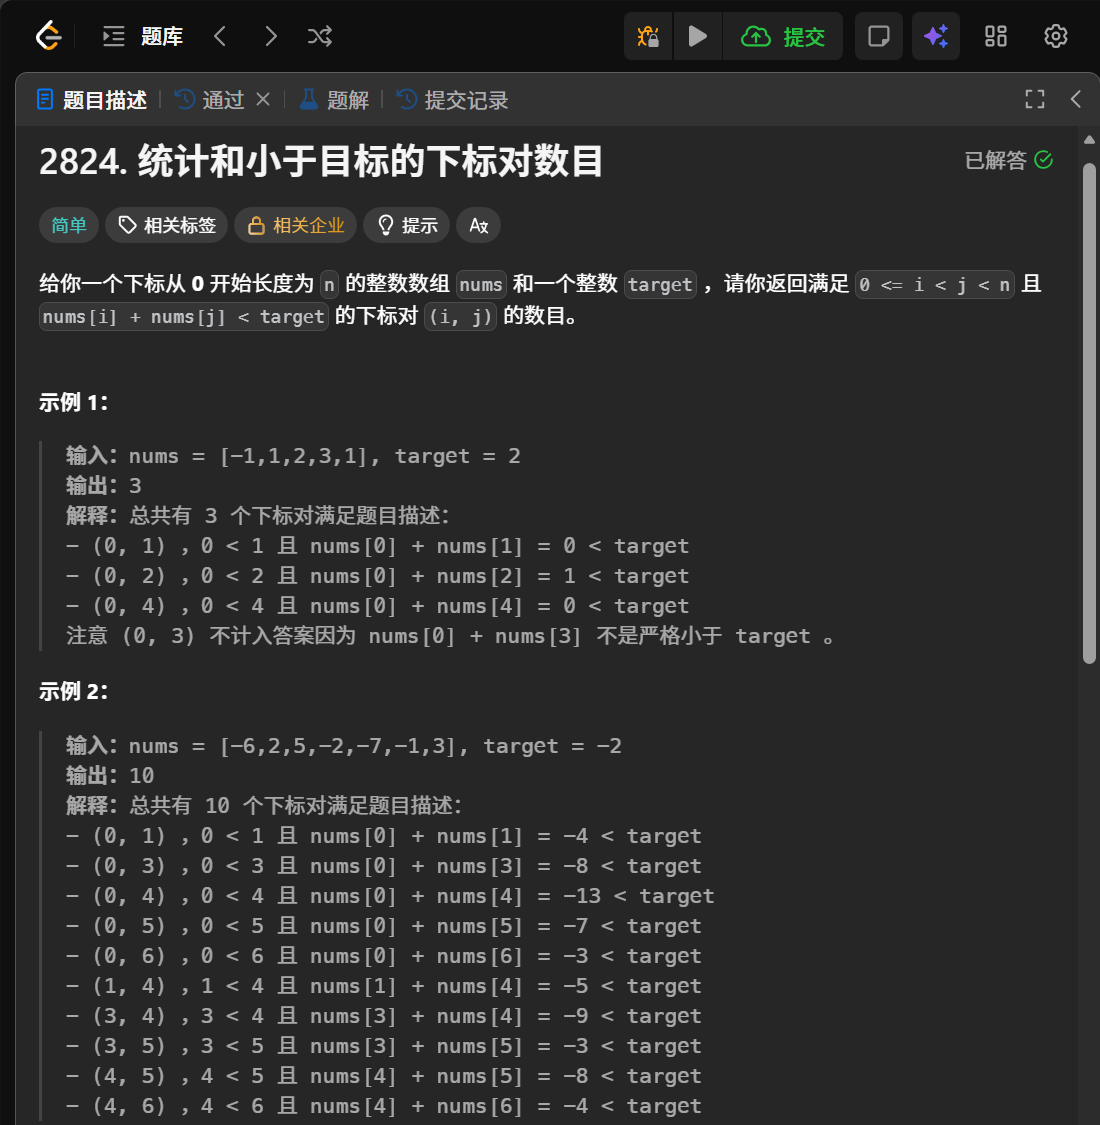Switch to the 通过 tab
Screen dimensions: 1100x1125
[210, 100]
